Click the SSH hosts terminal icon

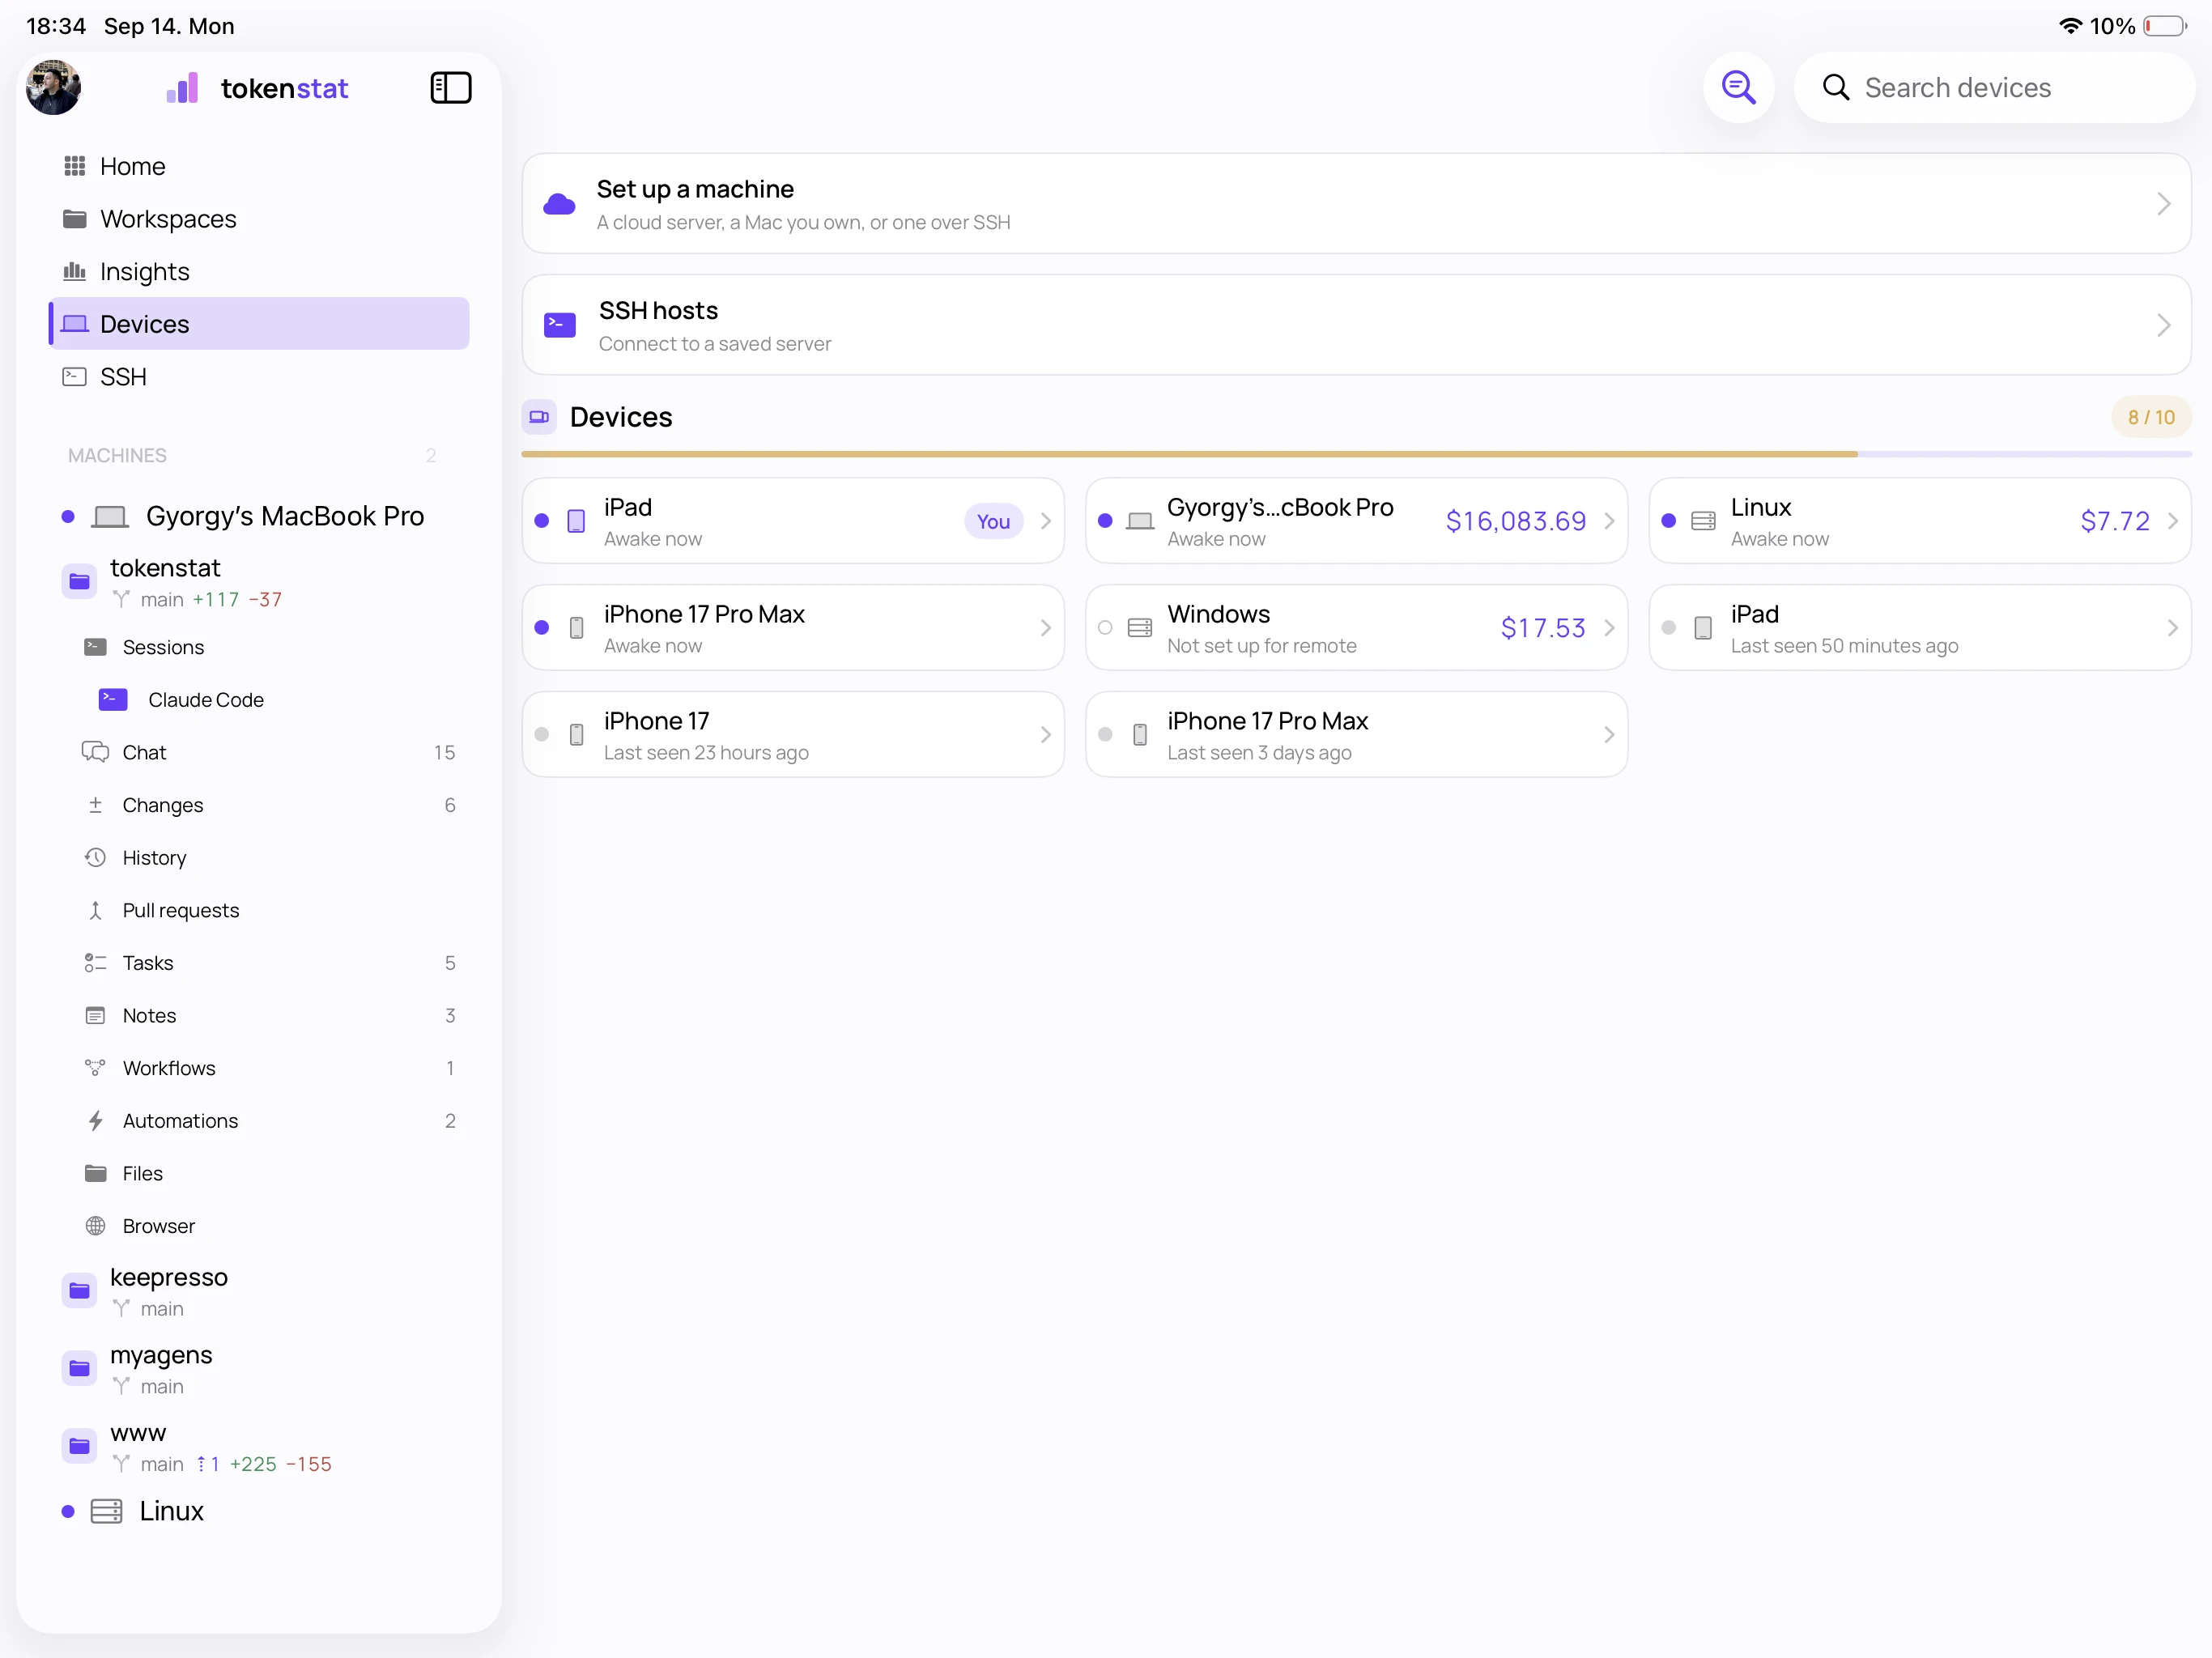[x=559, y=325]
